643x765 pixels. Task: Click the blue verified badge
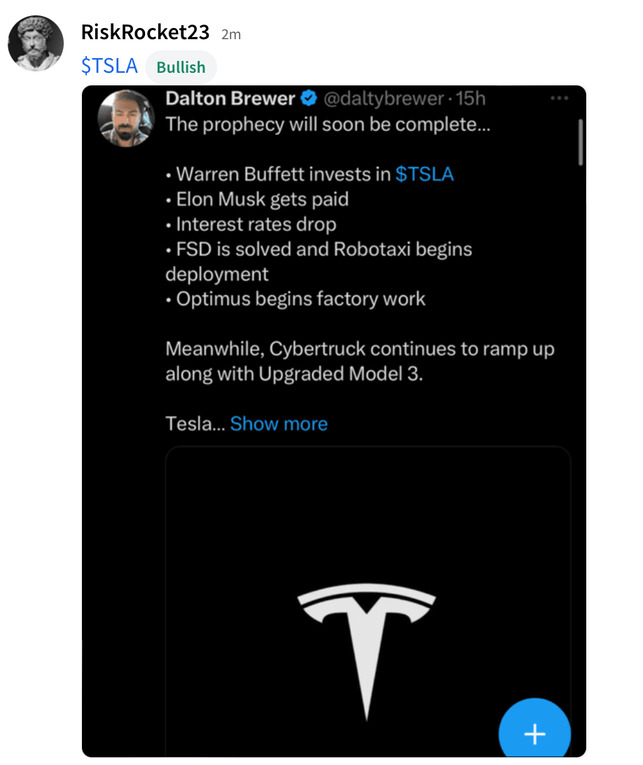point(310,98)
